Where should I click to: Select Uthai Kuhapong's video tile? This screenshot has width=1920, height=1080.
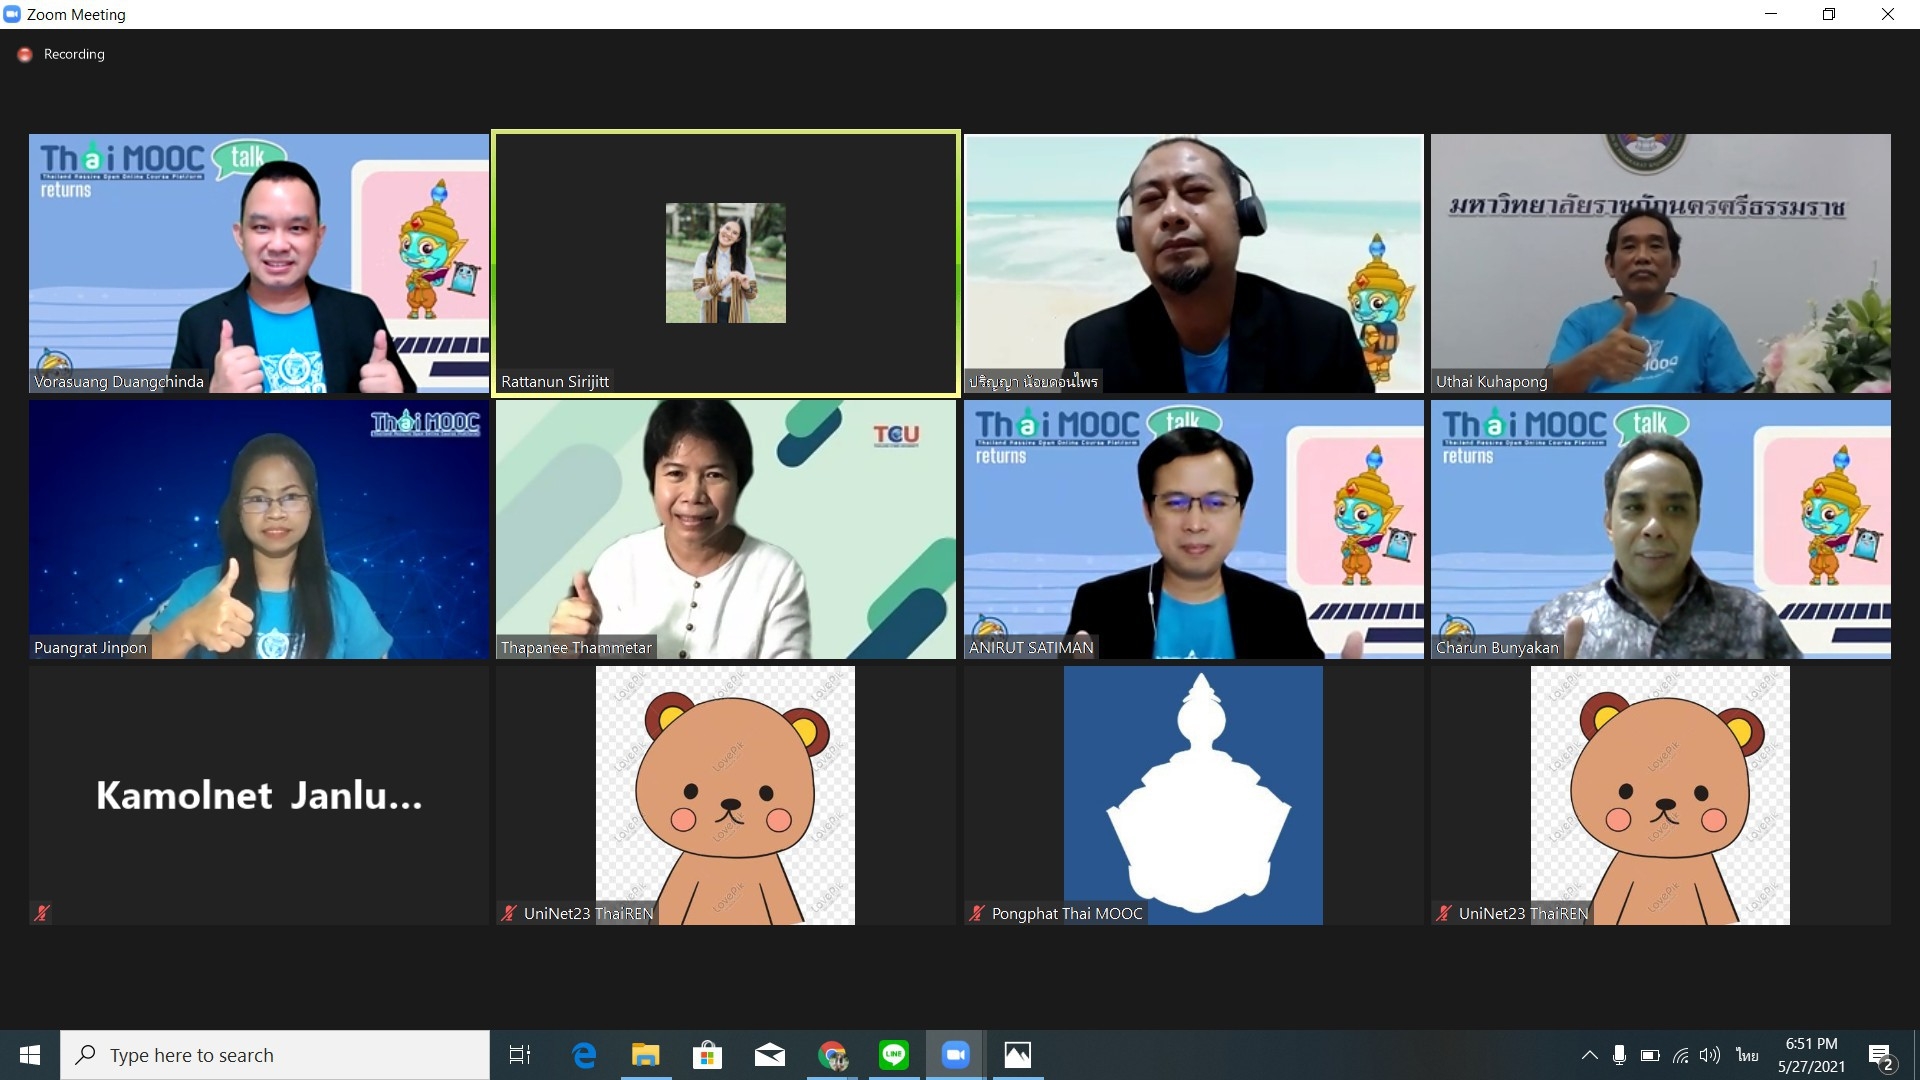[1660, 263]
